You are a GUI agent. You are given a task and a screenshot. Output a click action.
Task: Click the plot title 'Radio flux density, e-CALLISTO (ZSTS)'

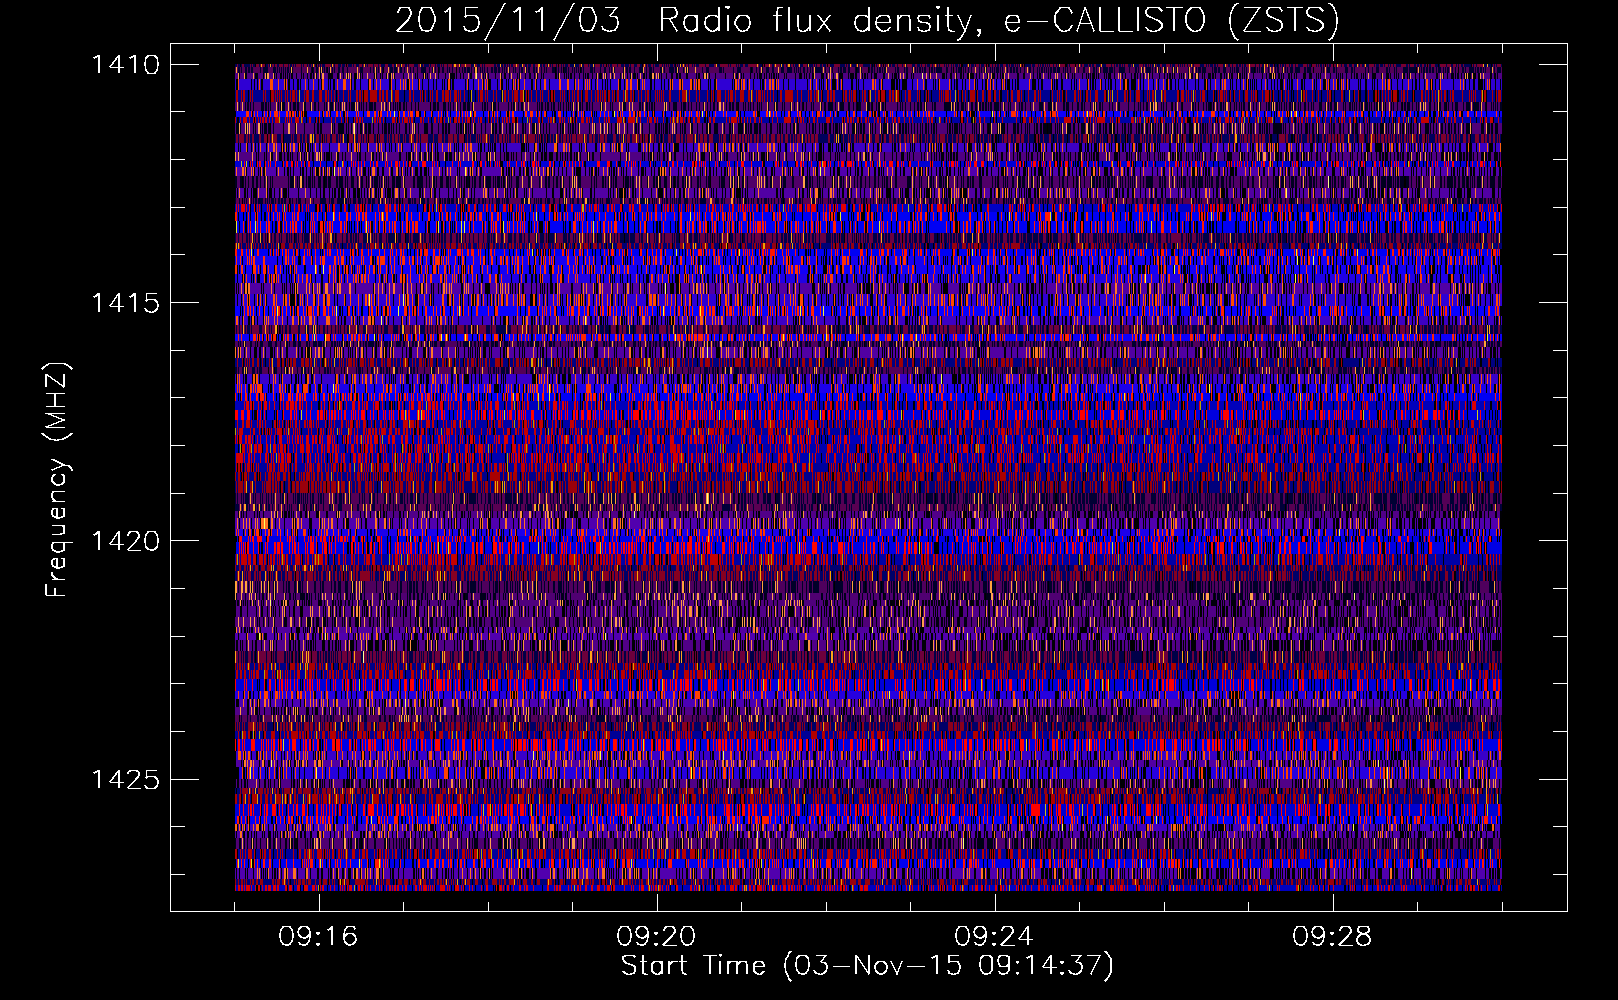tap(999, 20)
